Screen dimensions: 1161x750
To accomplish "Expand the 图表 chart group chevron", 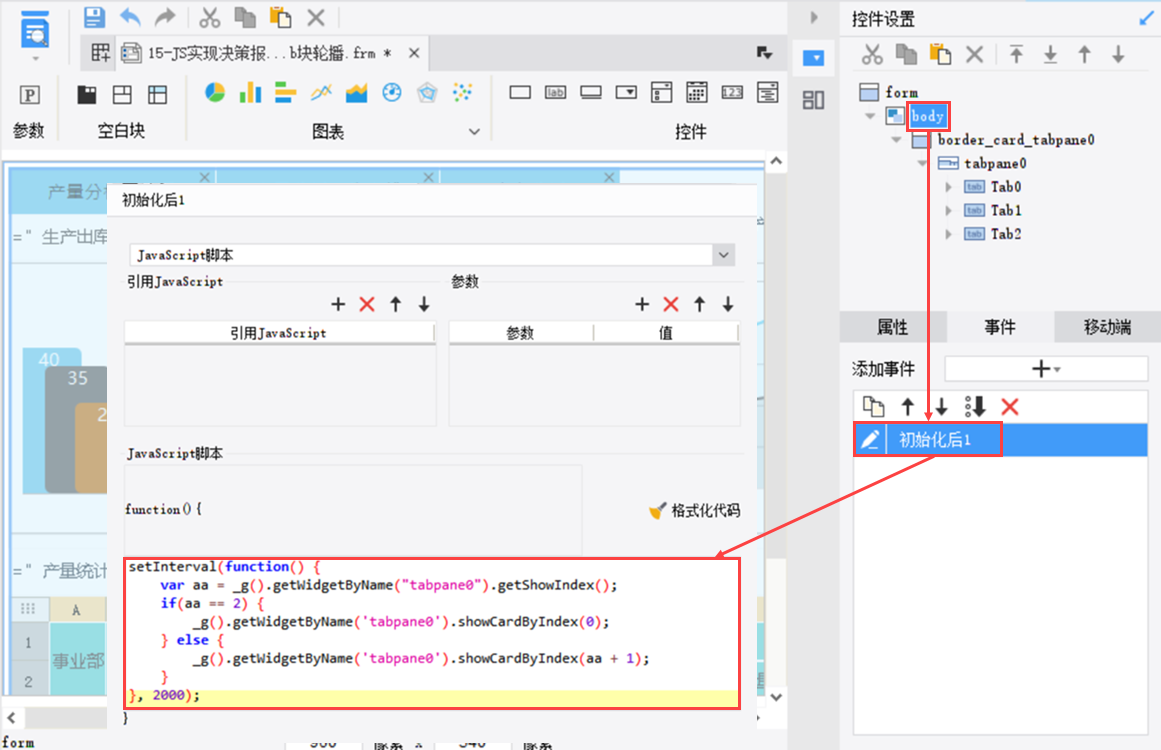I will pyautogui.click(x=474, y=132).
